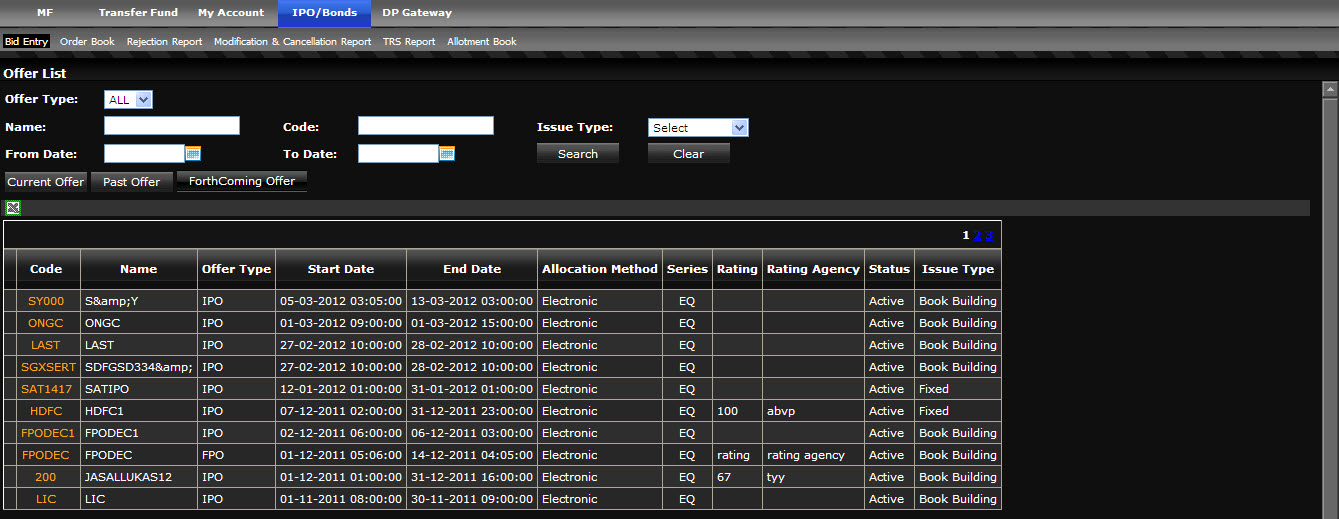Select the HDFC offer code link
1339x519 pixels.
[x=46, y=411]
